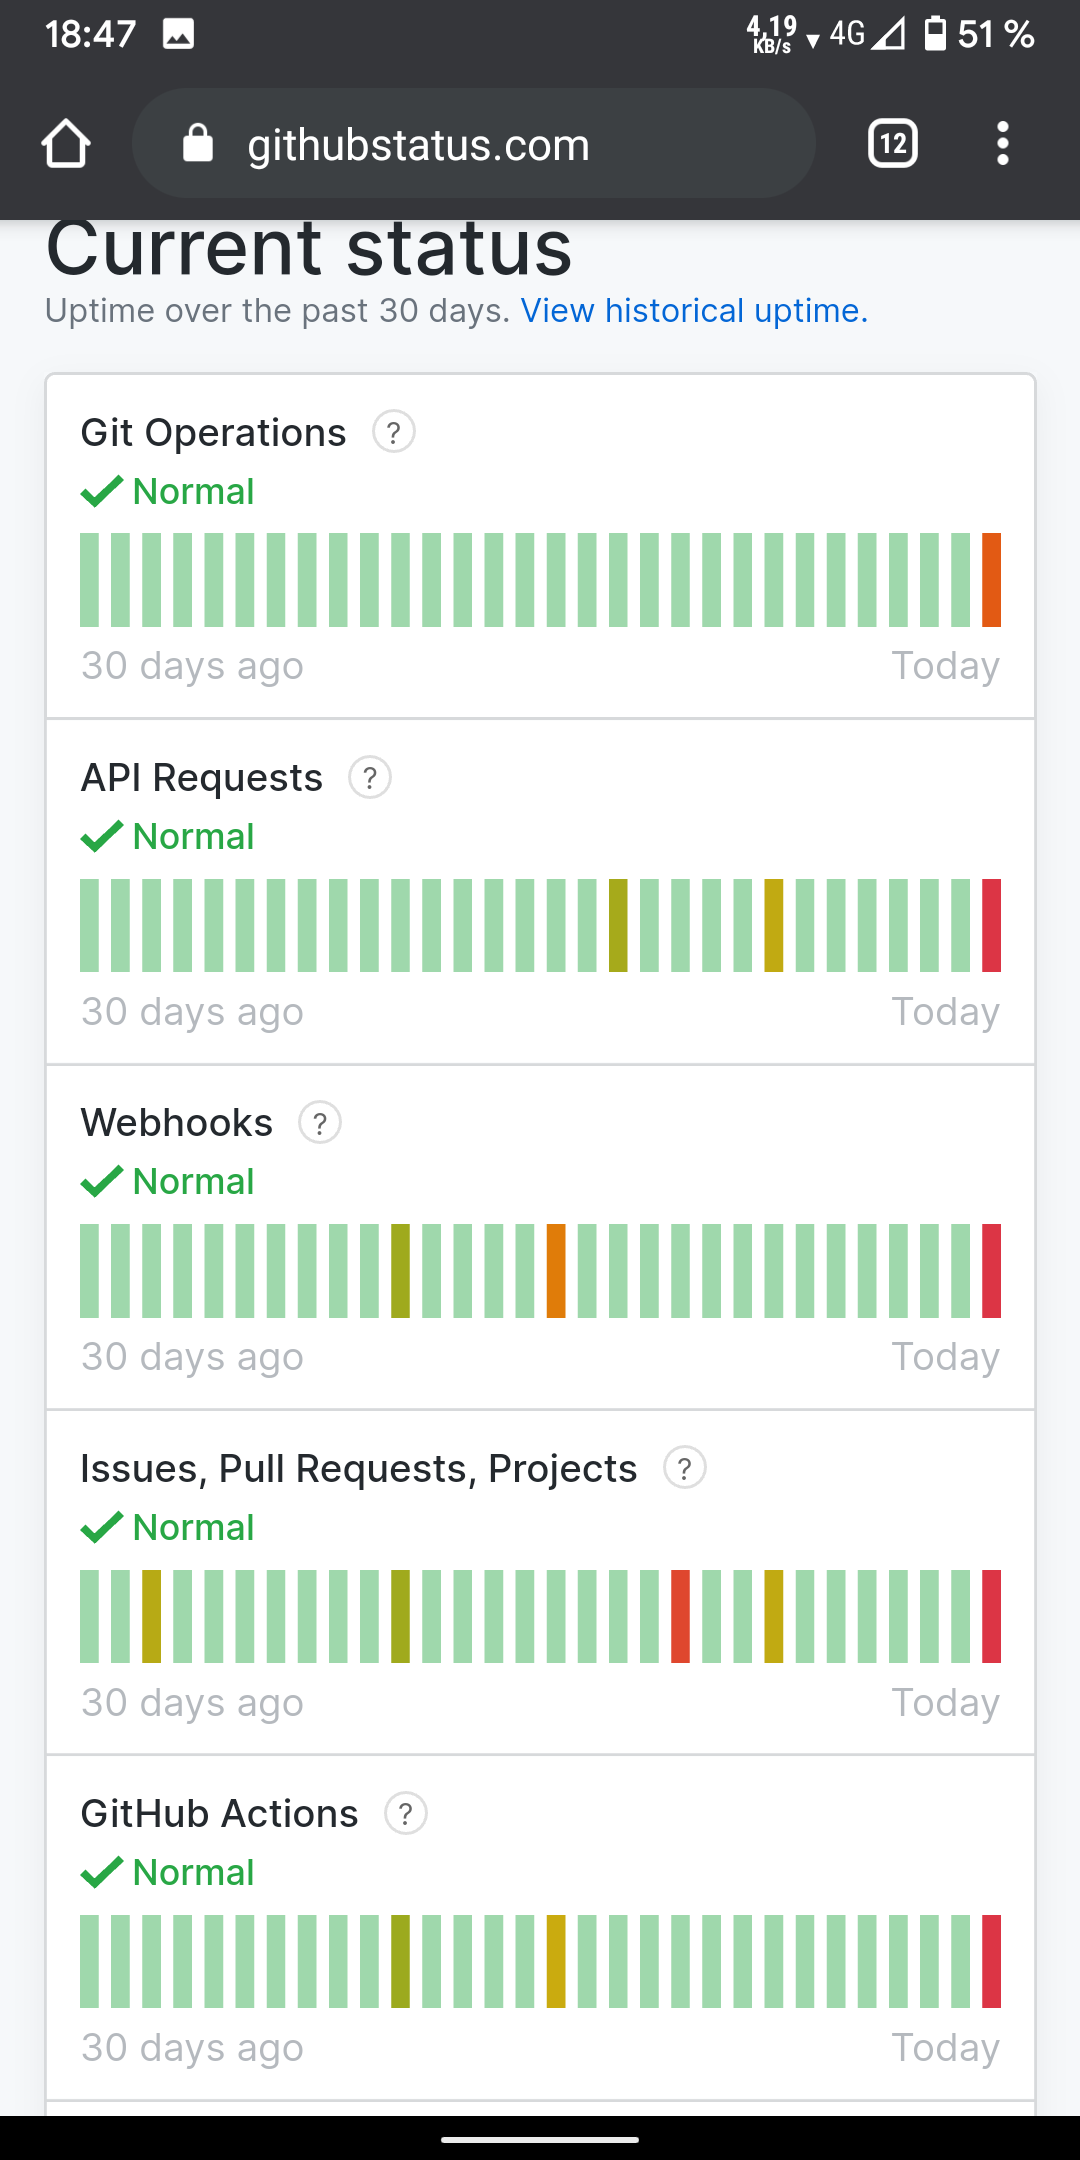Tap the image notification icon in status bar

[179, 35]
